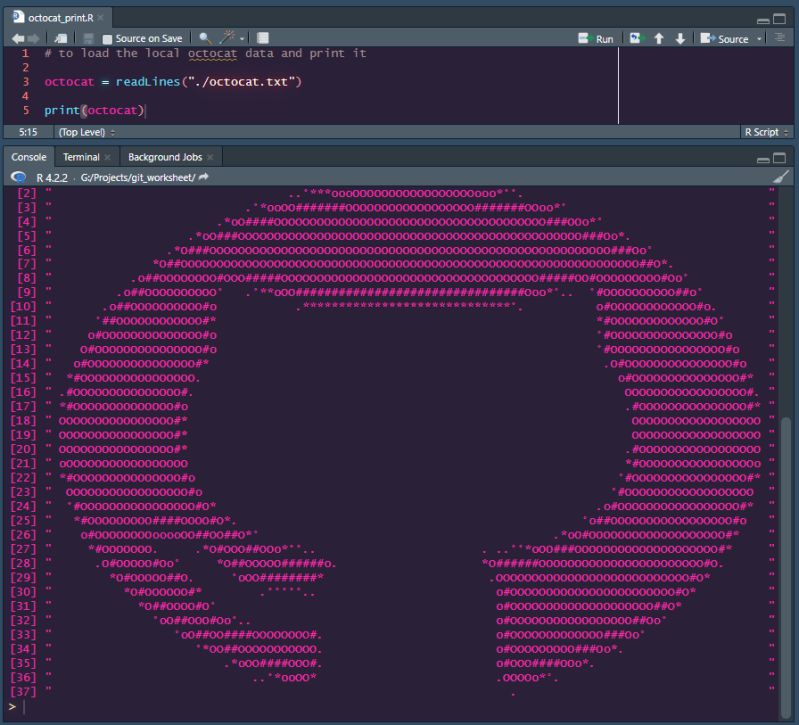Viewport: 799px width, 725px height.
Task: Click the R 4.2.2 version label
Action: (x=52, y=178)
